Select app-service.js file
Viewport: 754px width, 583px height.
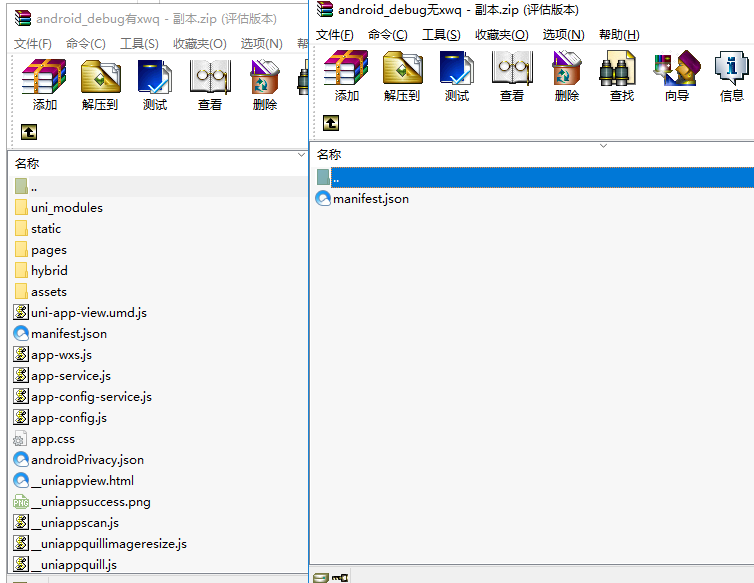(x=71, y=376)
